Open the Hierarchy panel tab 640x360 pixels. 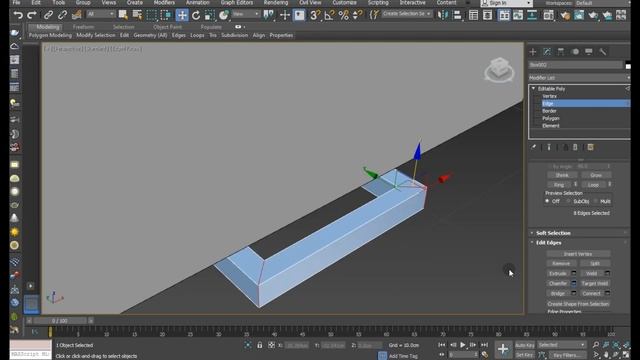[x=561, y=51]
